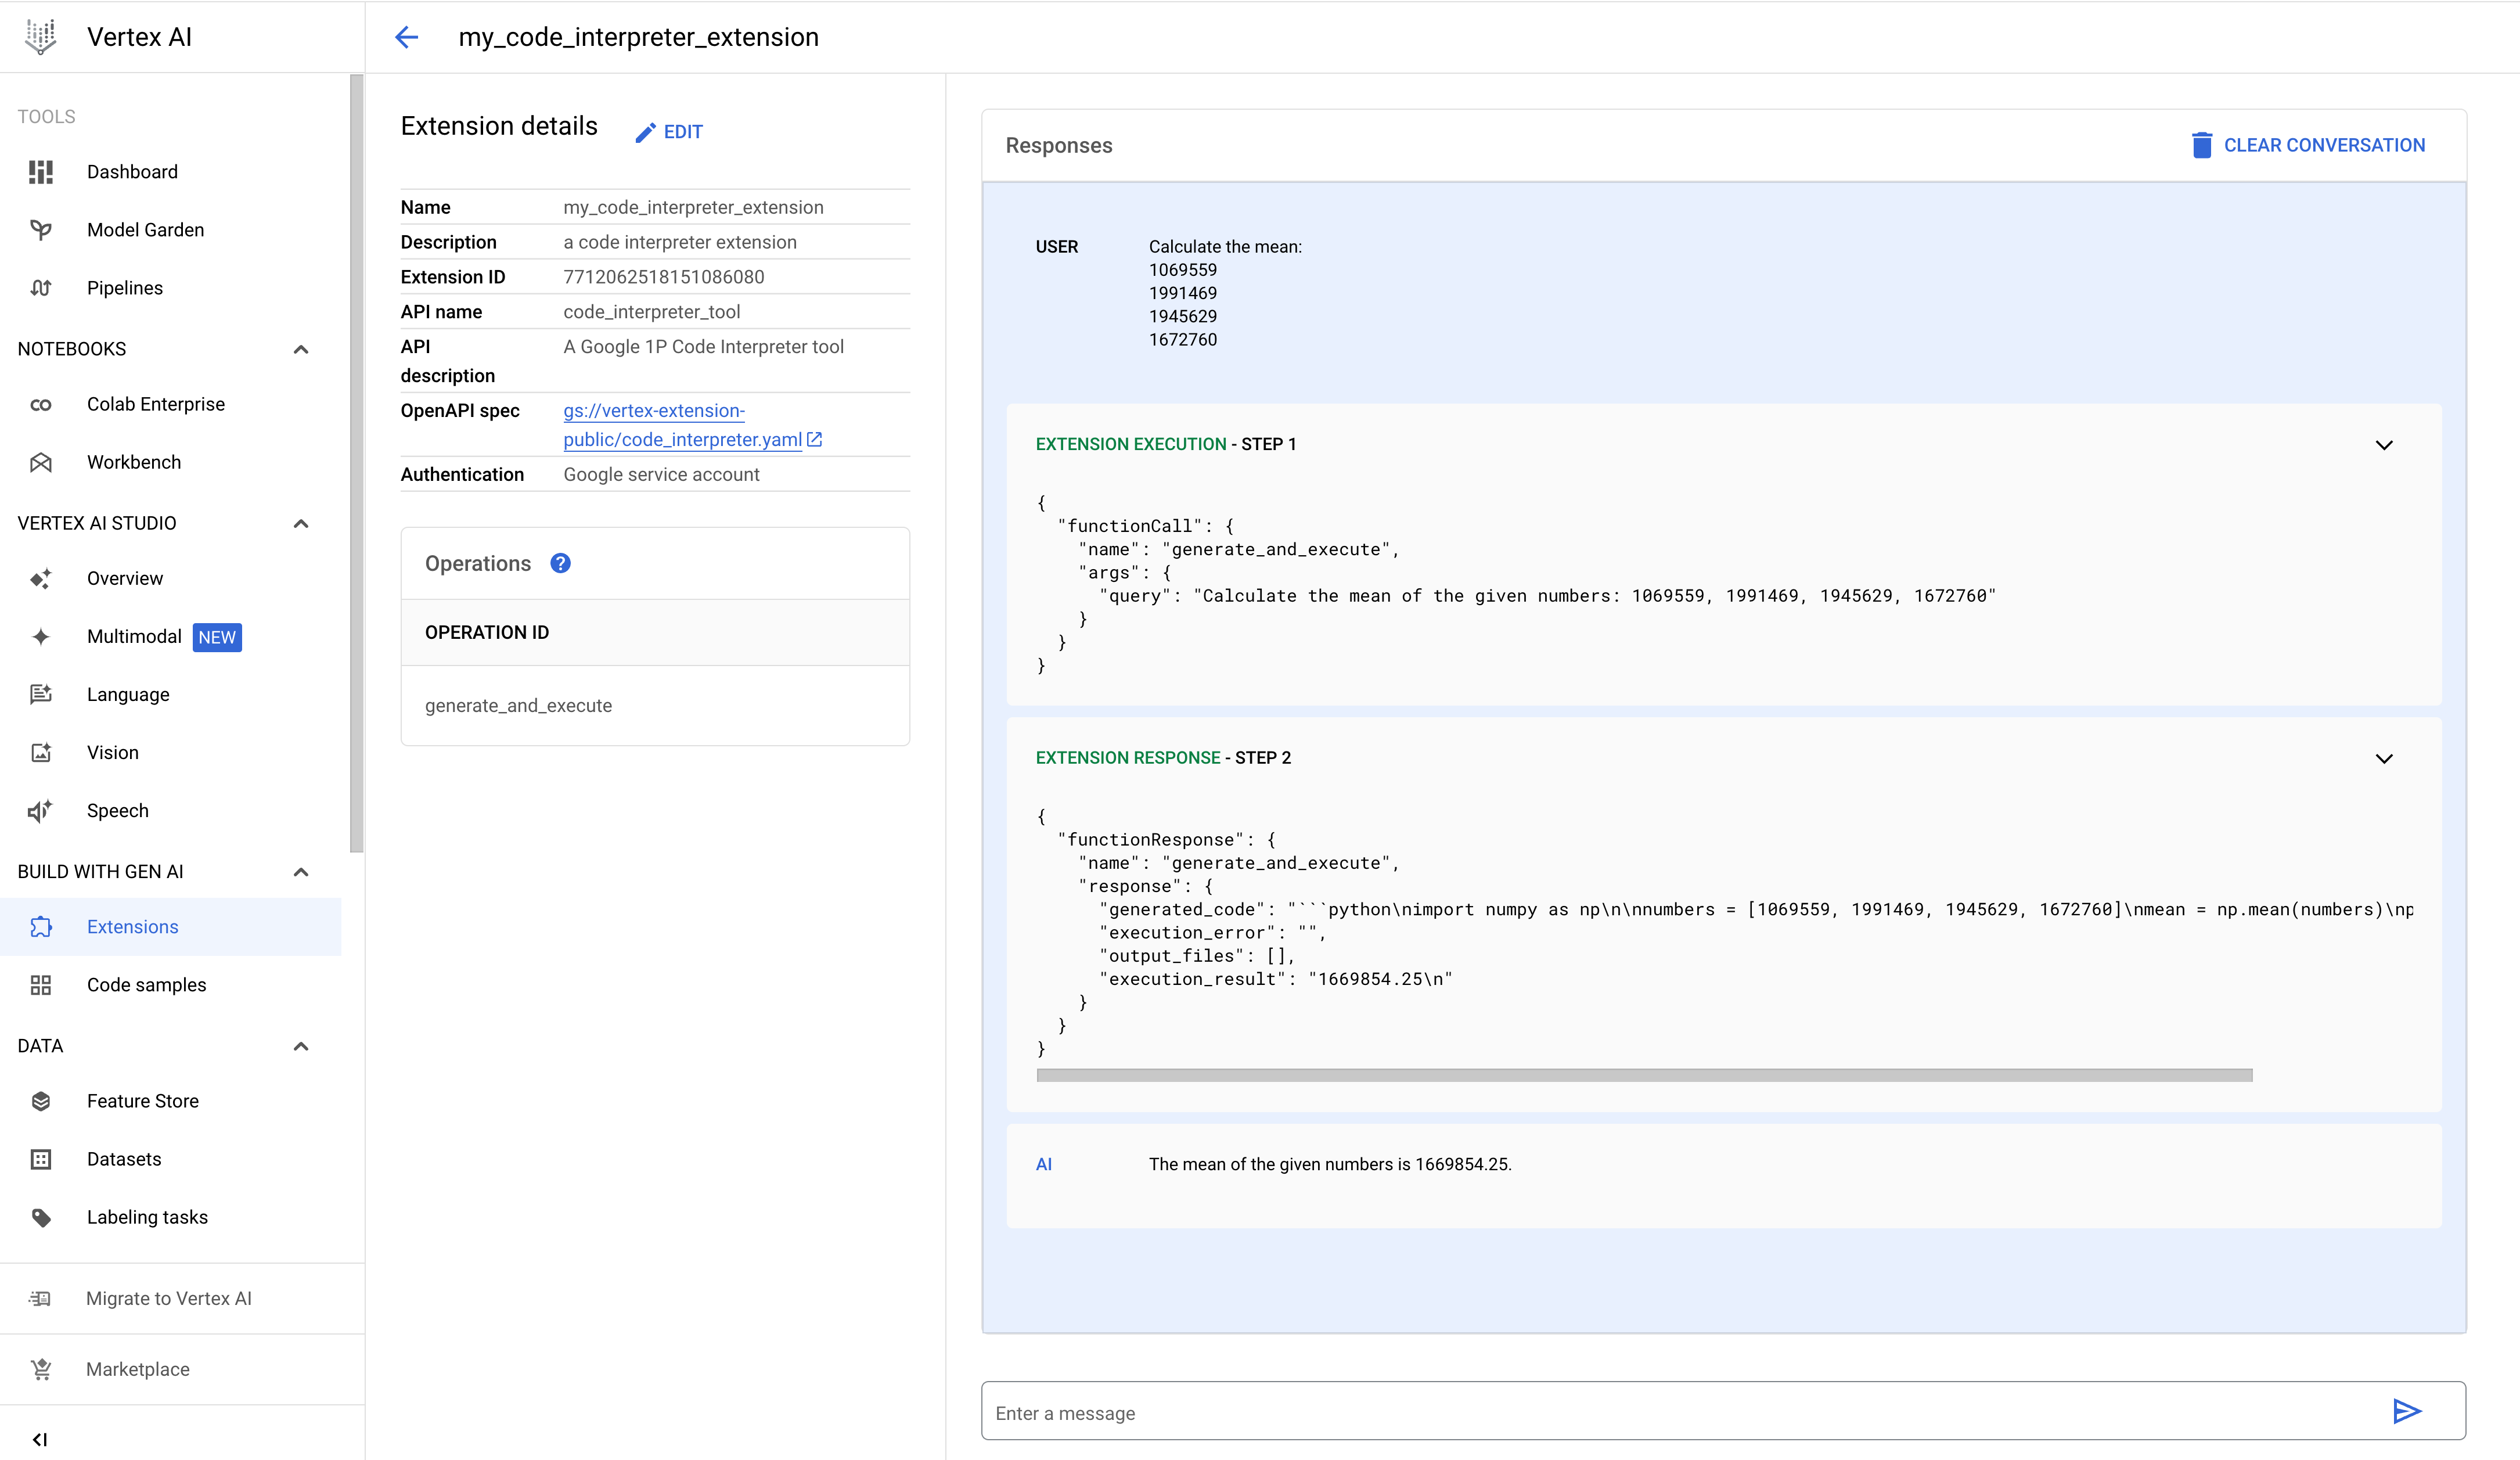This screenshot has height=1460, width=2520.
Task: Navigate to Pipelines tool
Action: tap(125, 287)
